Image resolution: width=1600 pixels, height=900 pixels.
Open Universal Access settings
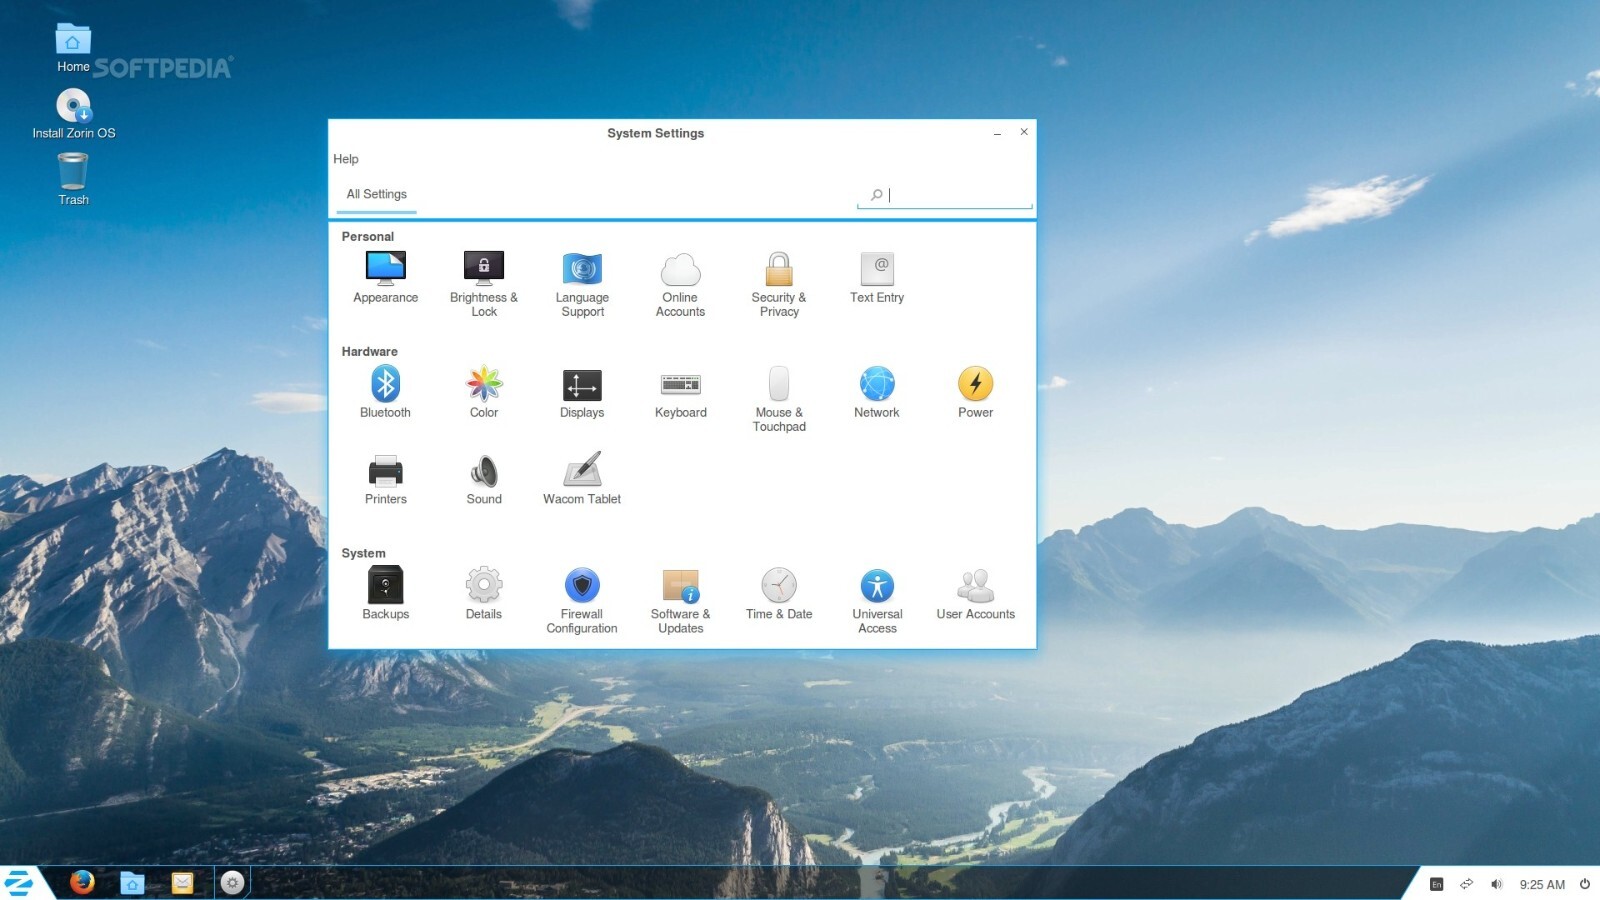click(877, 601)
